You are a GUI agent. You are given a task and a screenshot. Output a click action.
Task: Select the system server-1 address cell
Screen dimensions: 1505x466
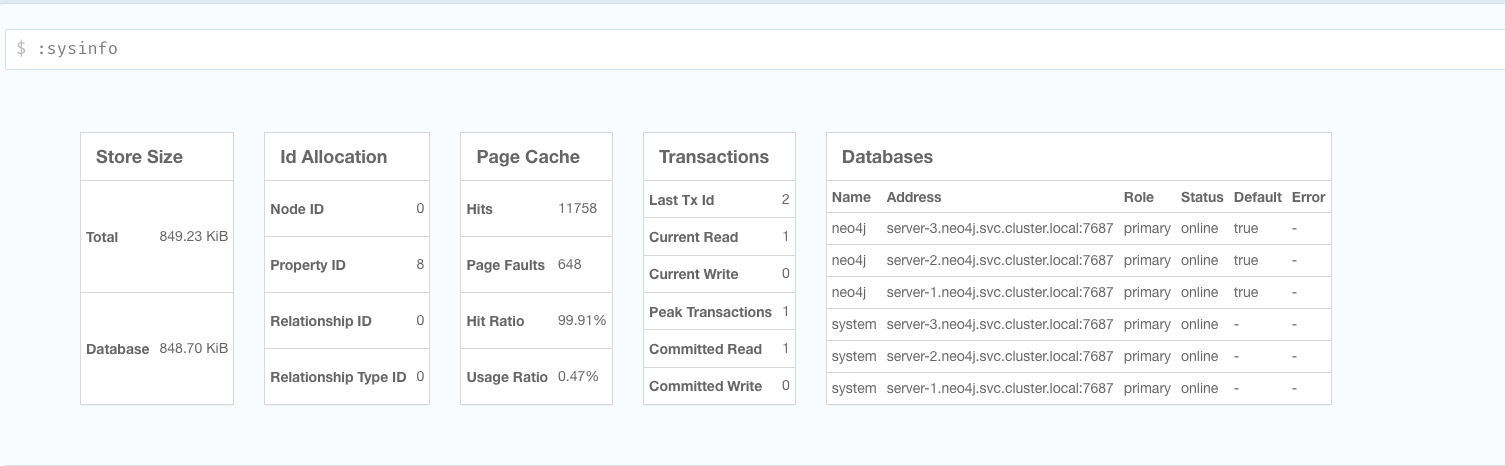[x=999, y=388]
